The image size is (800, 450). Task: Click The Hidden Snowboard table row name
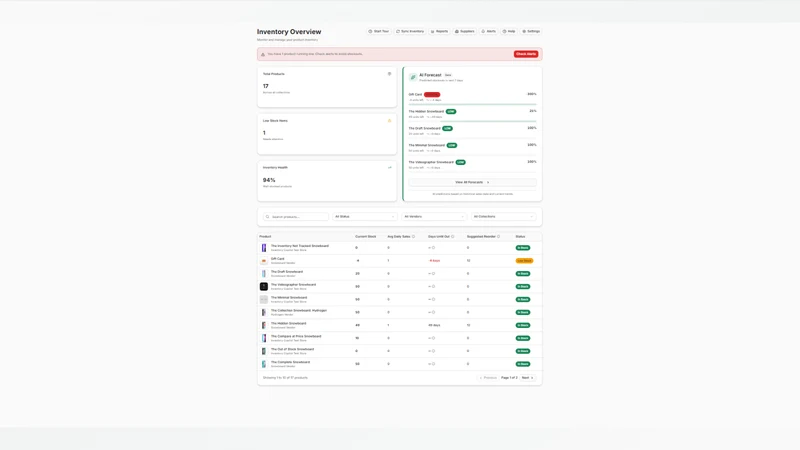pos(288,323)
